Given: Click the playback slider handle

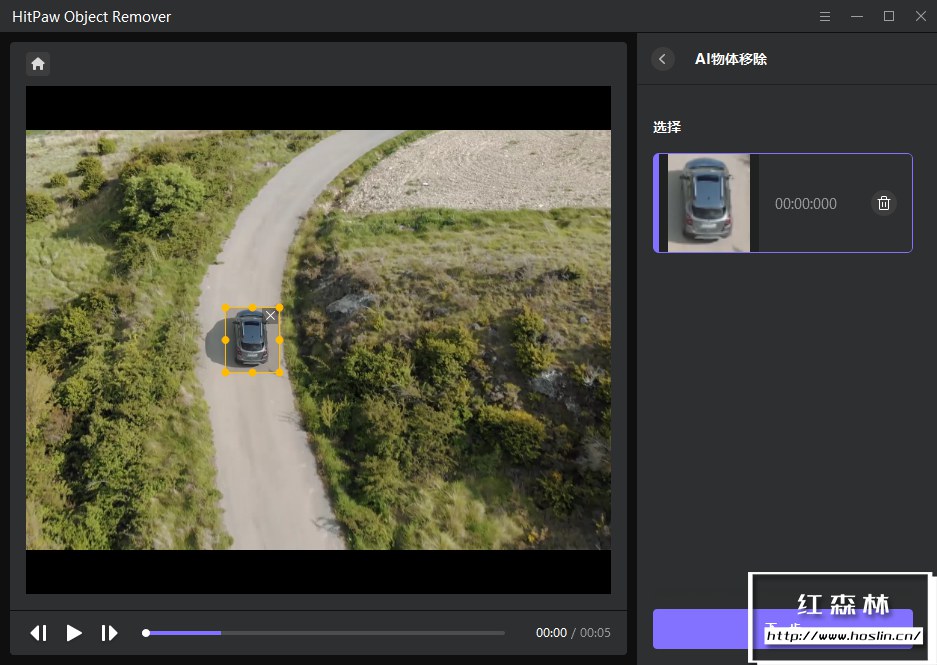Looking at the screenshot, I should (146, 633).
